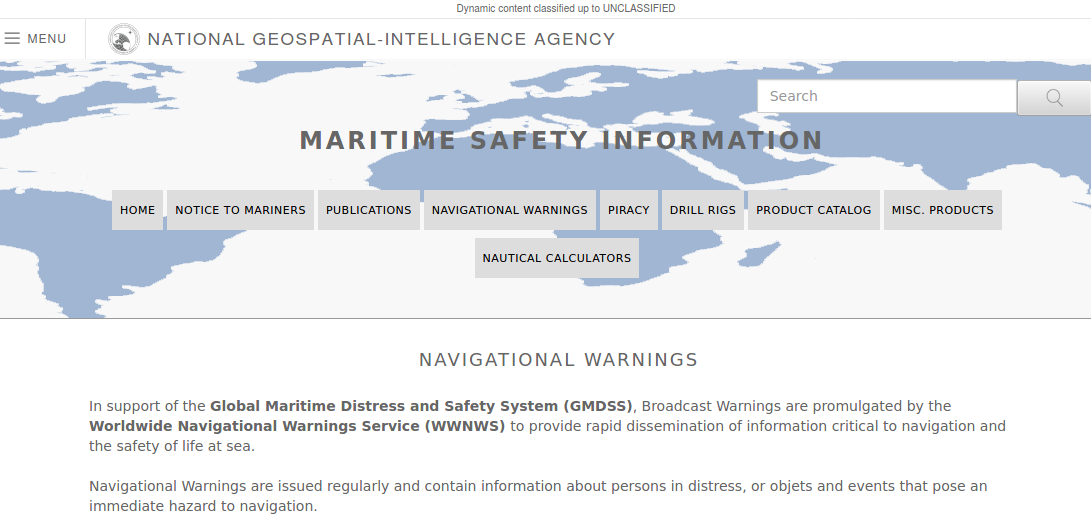Click the NGA agency seal logo
The image size is (1091, 518).
[124, 39]
